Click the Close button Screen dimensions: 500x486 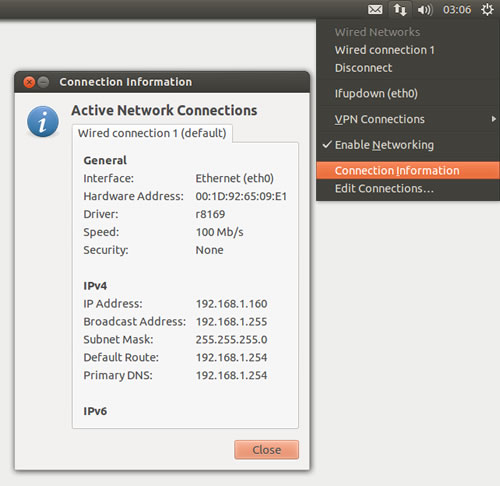coord(266,450)
